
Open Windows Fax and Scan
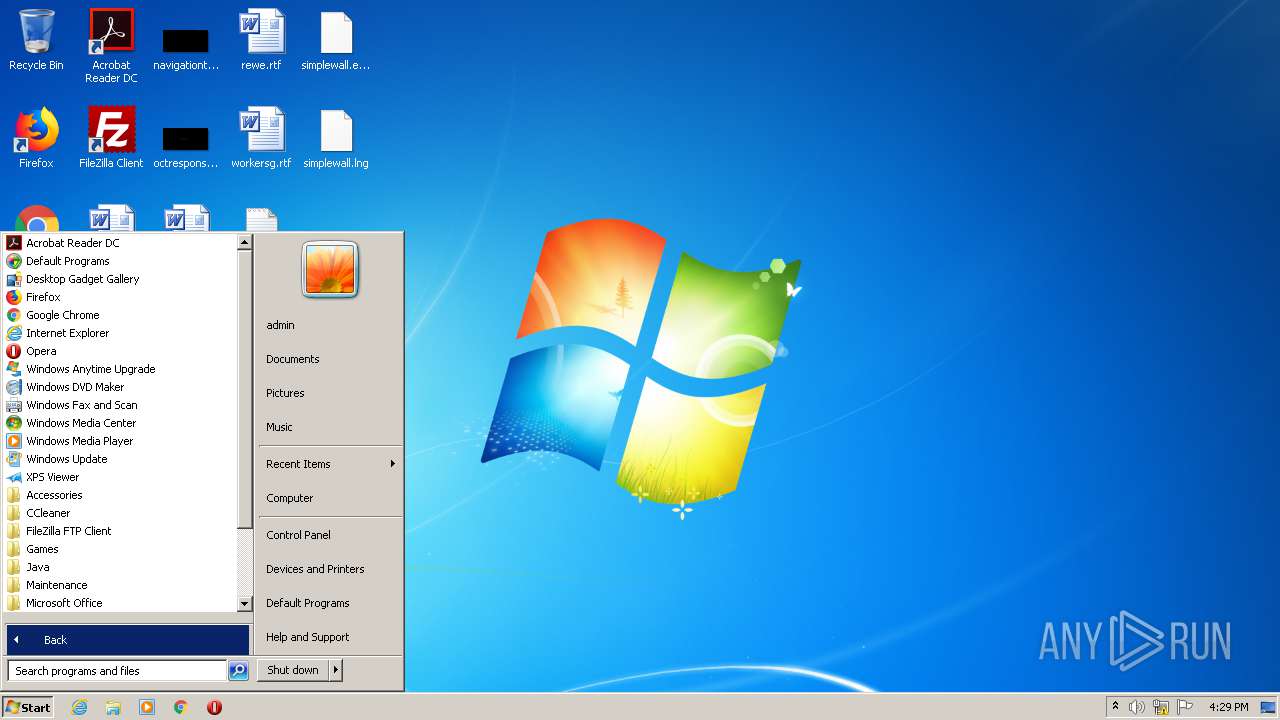point(120,405)
